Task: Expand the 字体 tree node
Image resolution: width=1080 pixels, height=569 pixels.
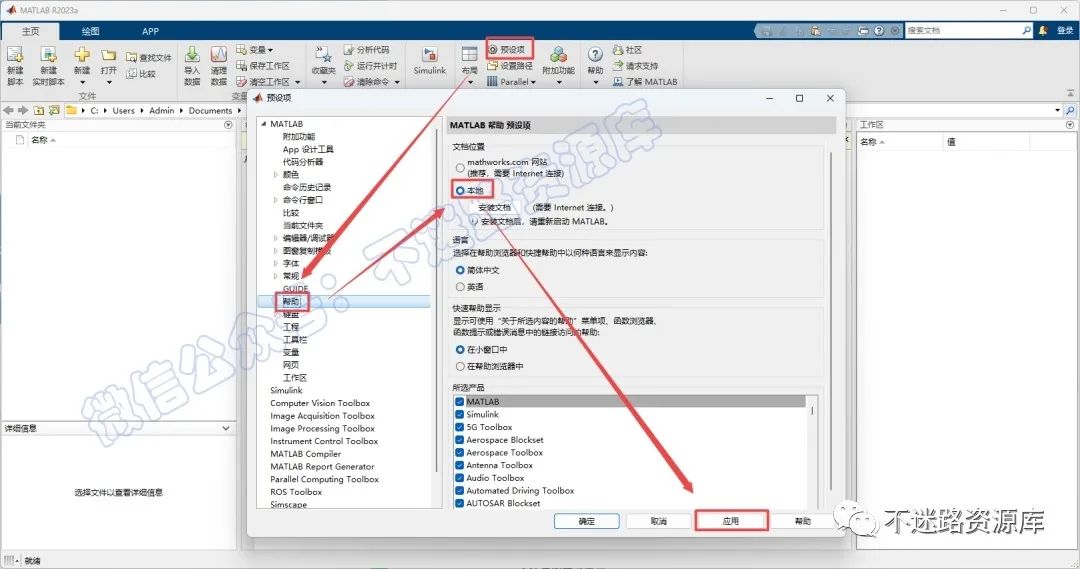Action: (x=276, y=263)
